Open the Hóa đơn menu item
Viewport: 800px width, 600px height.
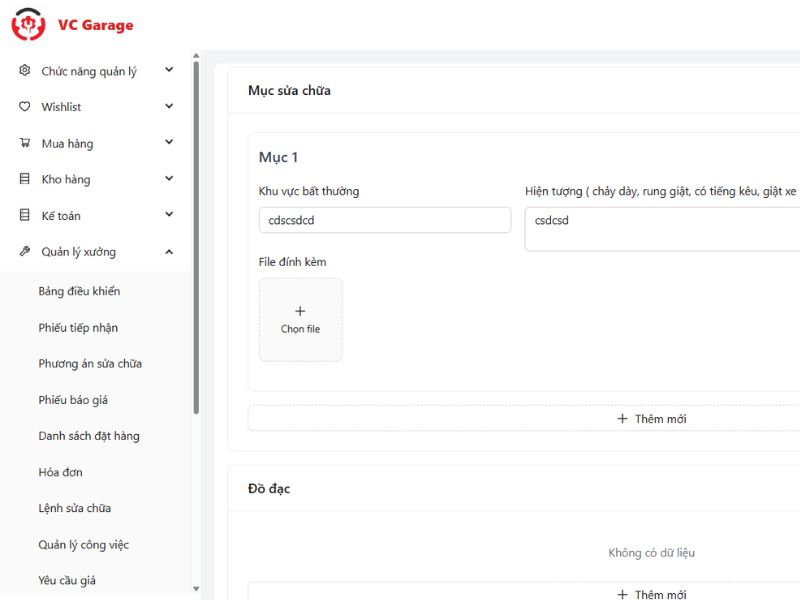point(60,472)
